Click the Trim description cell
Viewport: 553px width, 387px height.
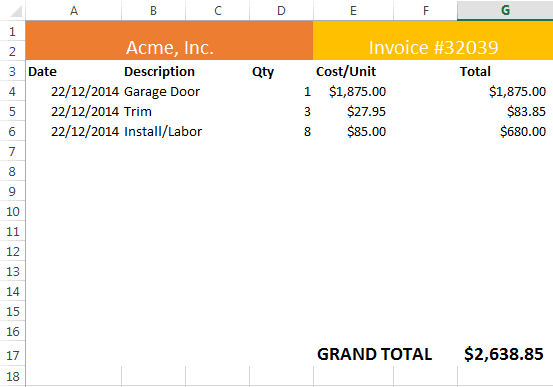153,111
